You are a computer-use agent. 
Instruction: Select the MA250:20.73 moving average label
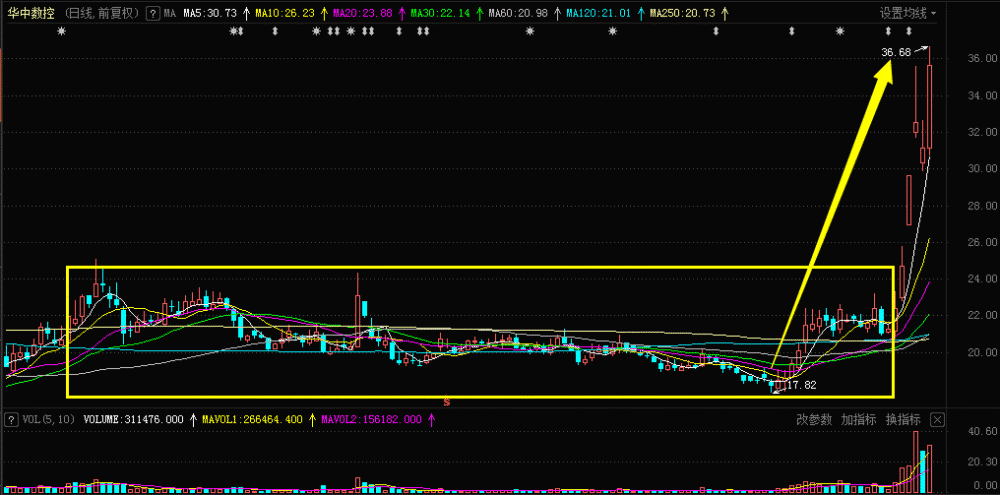pos(680,13)
